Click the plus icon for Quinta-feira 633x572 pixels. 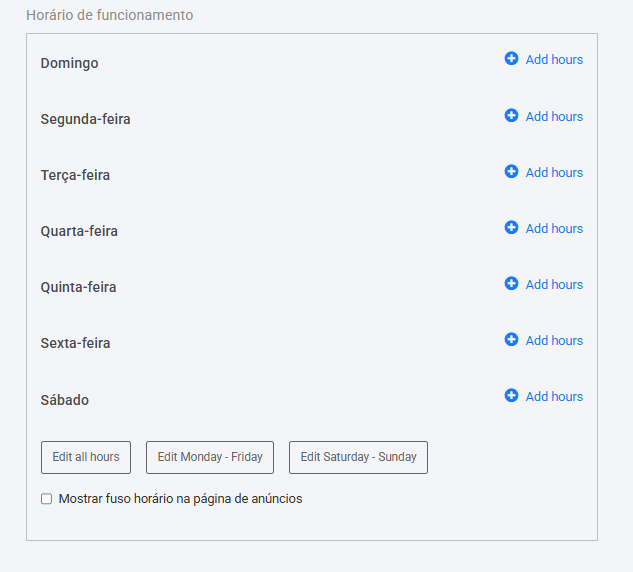click(x=511, y=284)
